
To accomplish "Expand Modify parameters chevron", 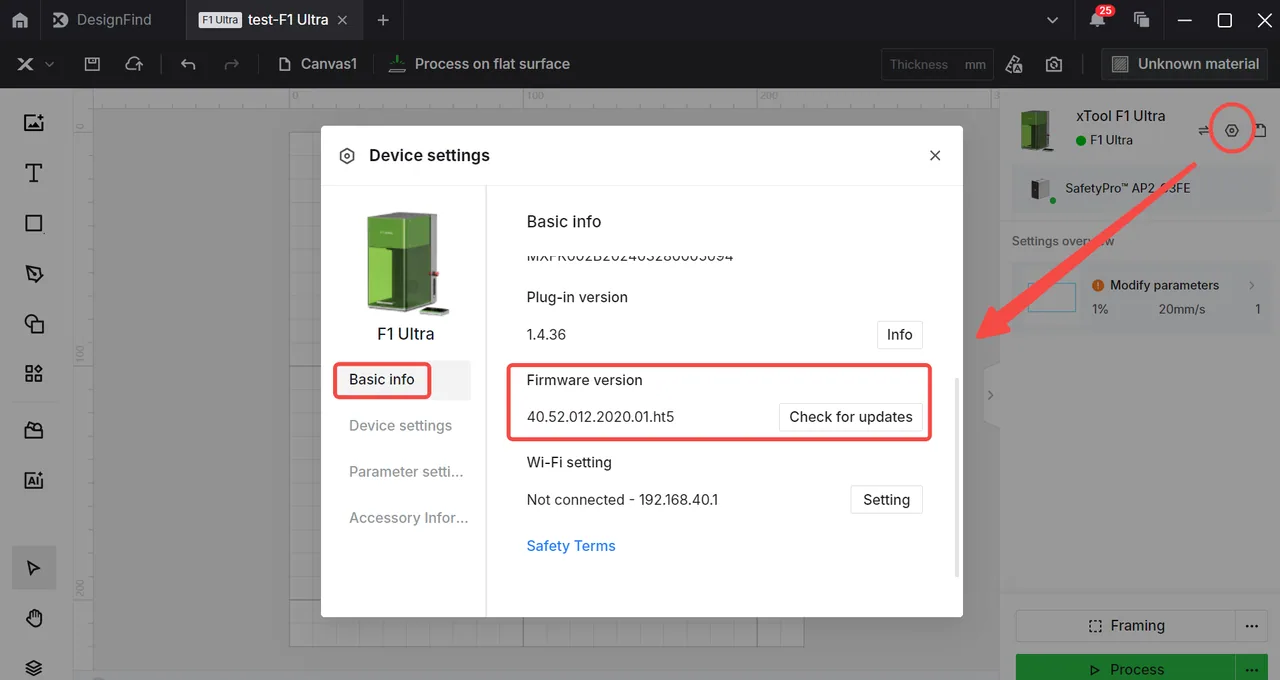I will tap(1251, 285).
